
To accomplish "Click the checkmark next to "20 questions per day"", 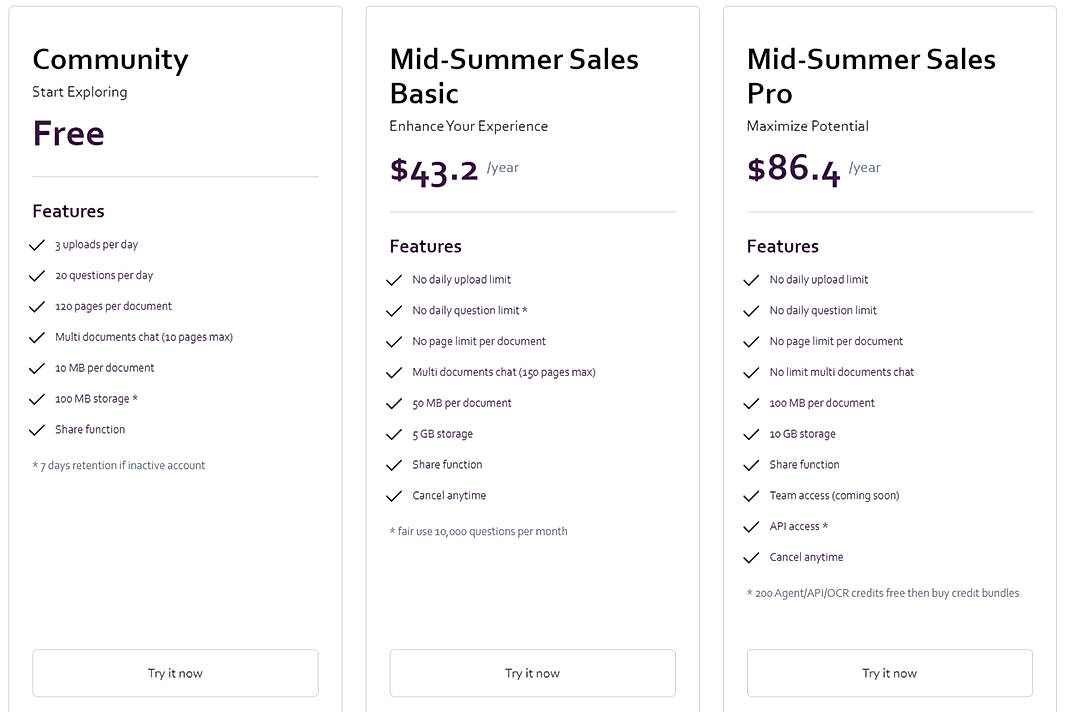I will (x=36, y=275).
